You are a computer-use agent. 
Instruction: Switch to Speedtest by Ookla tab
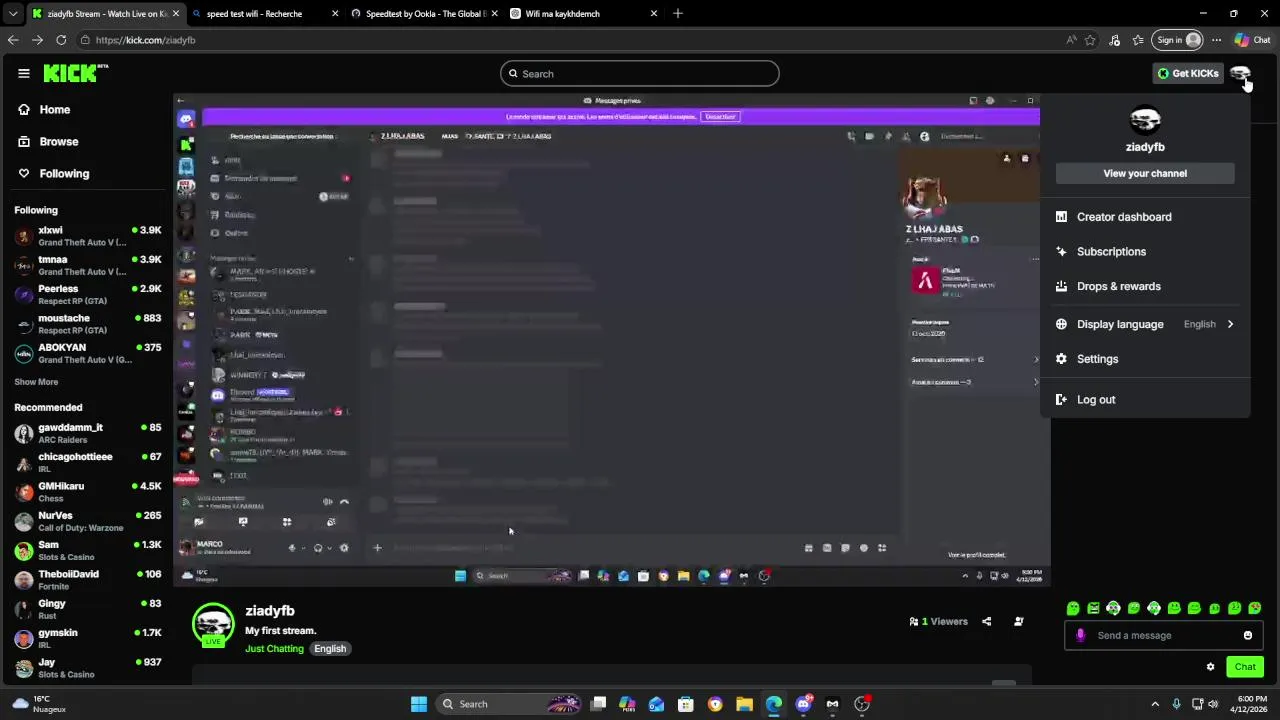click(x=423, y=14)
